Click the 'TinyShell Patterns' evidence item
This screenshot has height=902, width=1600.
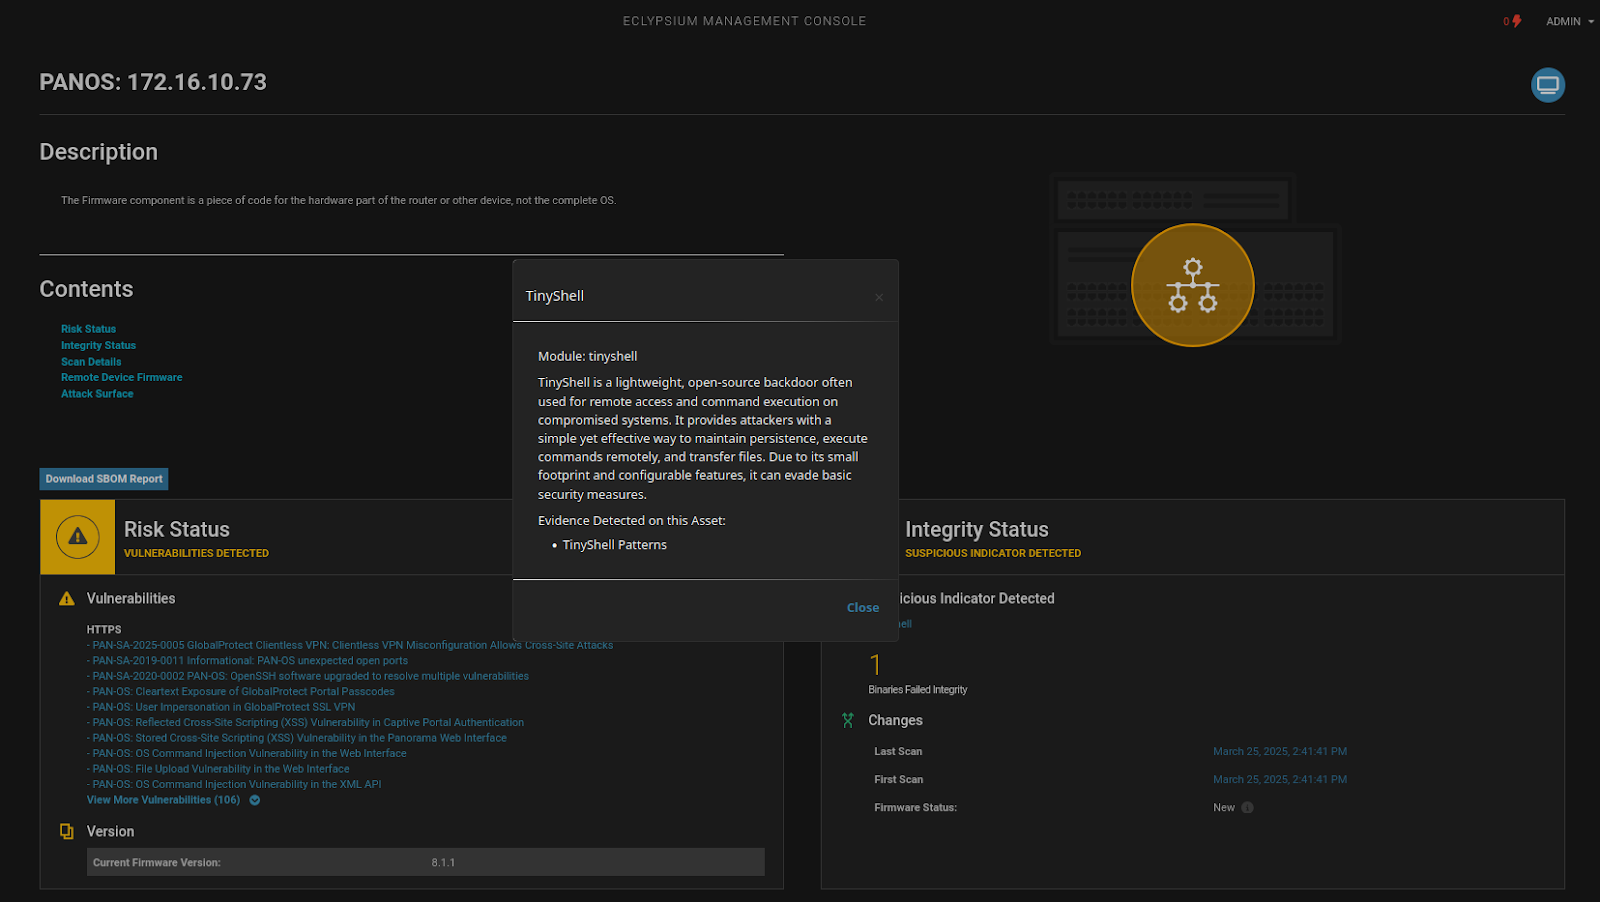pyautogui.click(x=614, y=545)
